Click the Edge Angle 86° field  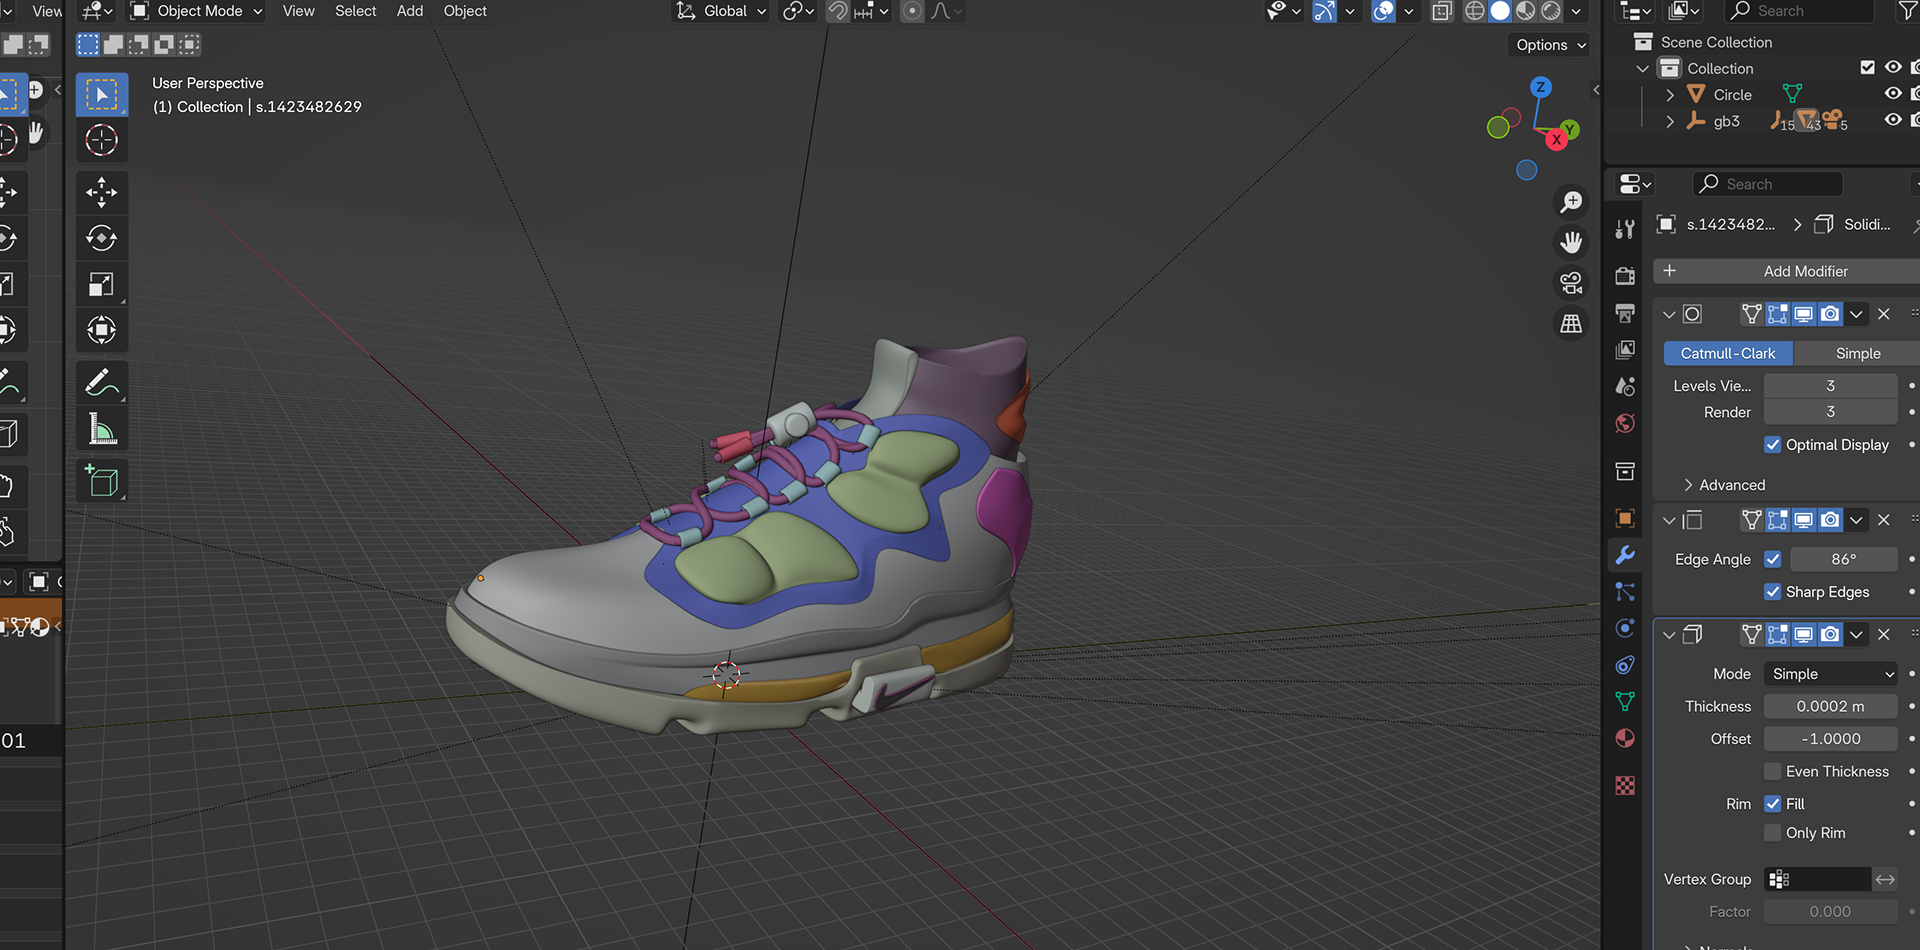1844,559
